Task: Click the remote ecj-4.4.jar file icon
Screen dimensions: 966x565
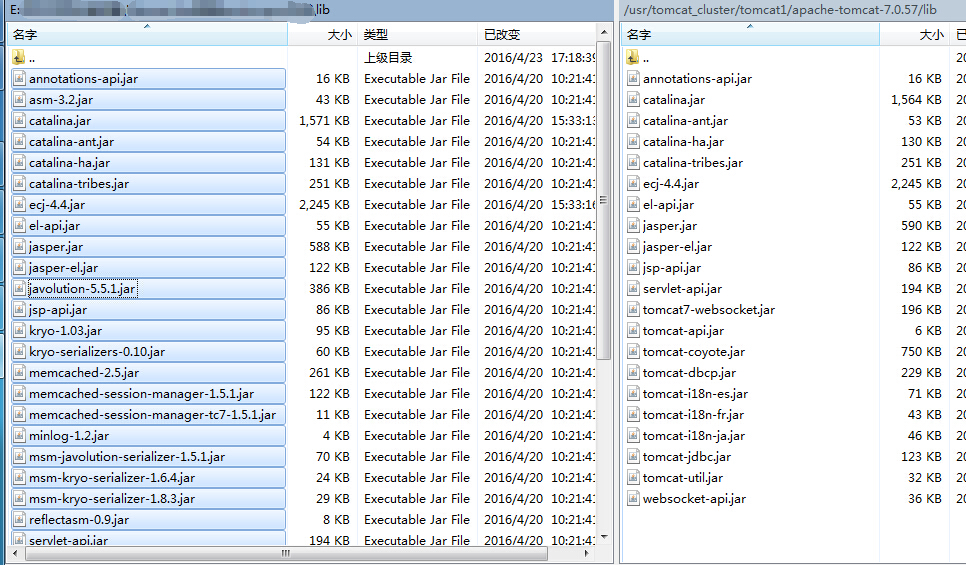Action: pos(633,183)
